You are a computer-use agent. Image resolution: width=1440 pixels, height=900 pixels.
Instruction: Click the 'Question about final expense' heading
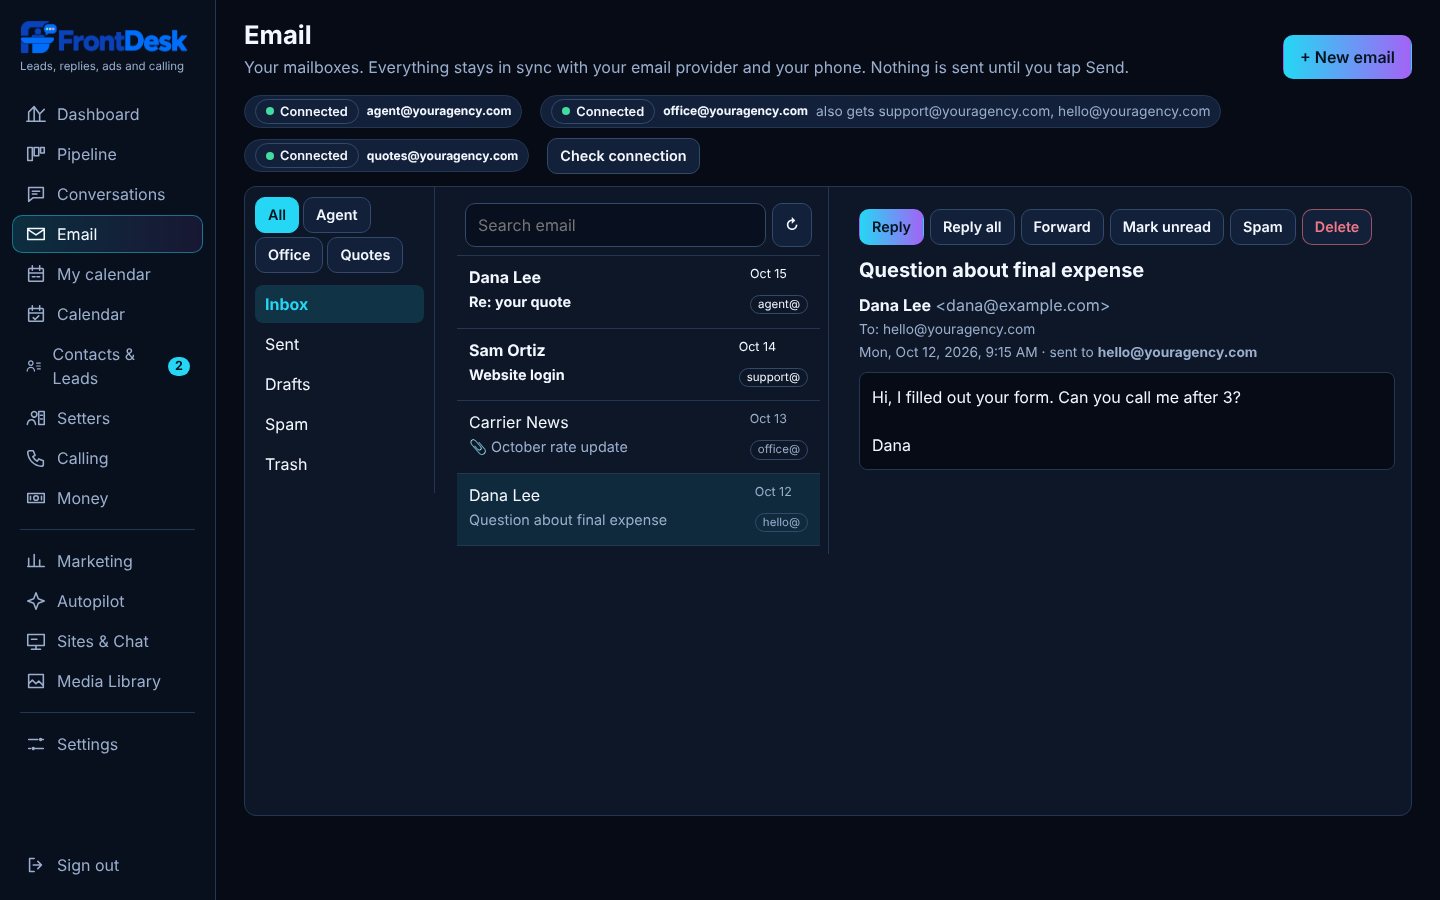point(1001,270)
